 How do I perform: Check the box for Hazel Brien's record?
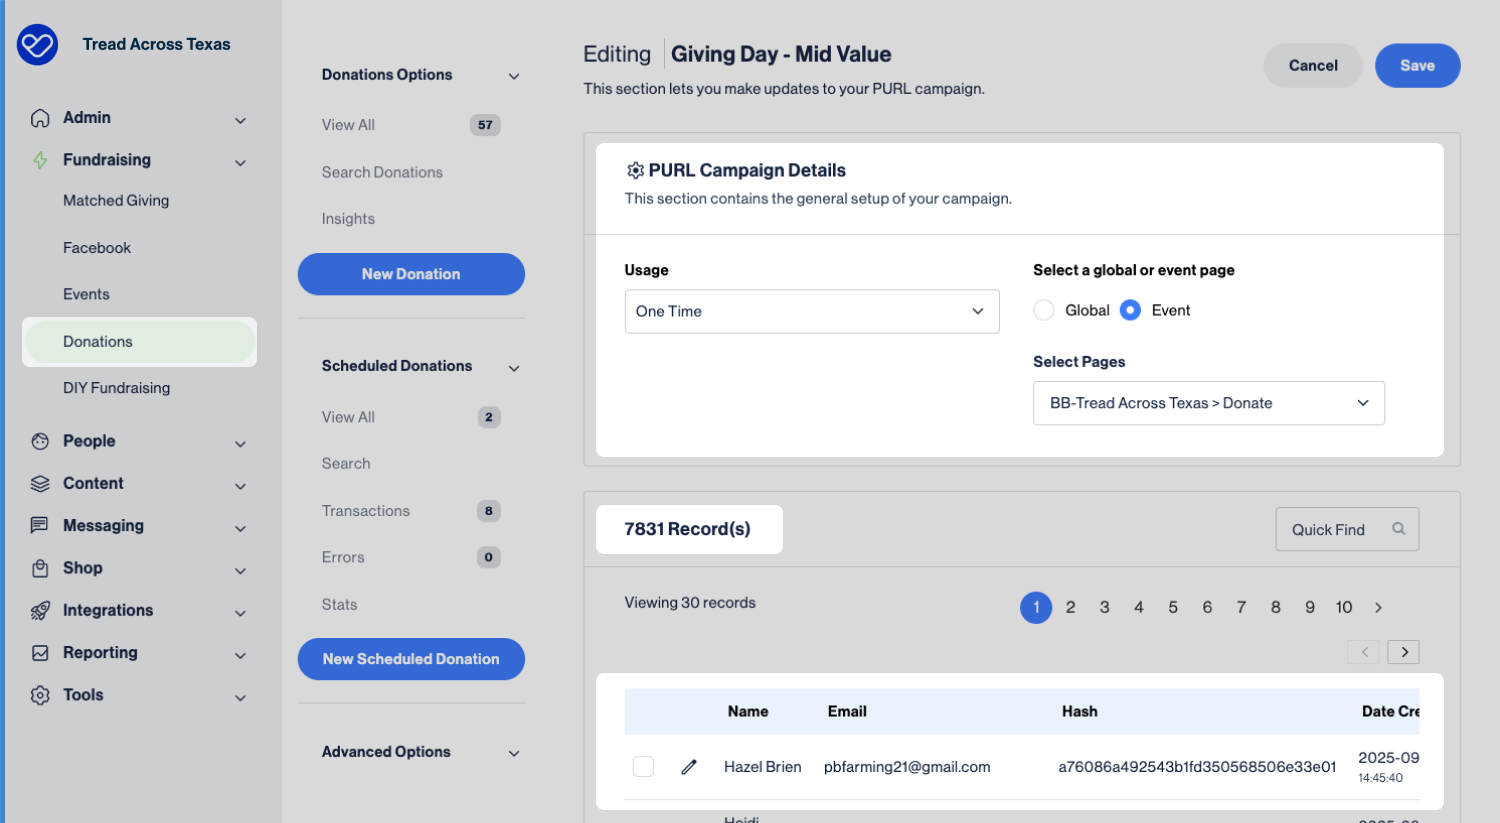tap(643, 767)
